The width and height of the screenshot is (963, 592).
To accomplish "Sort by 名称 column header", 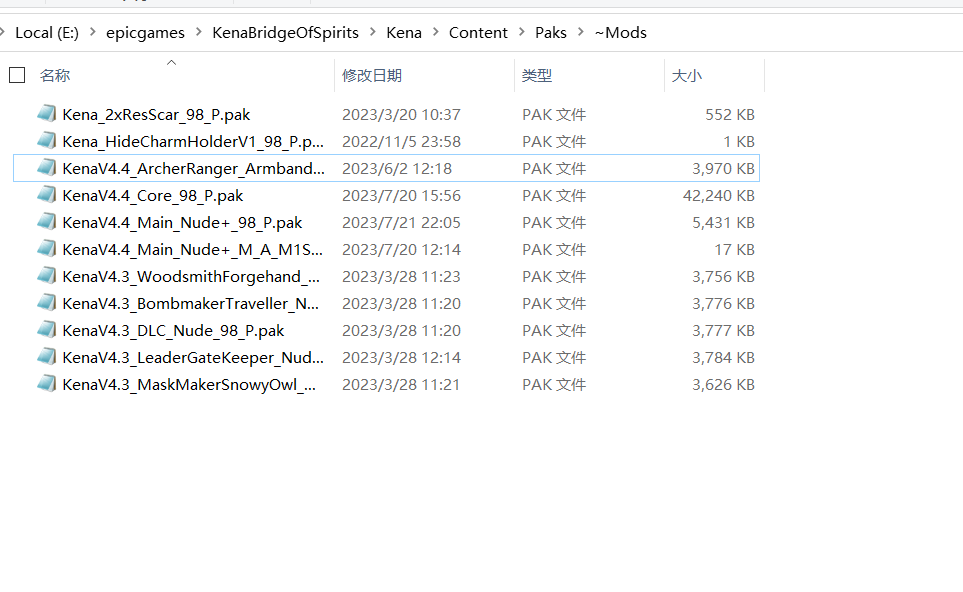I will point(55,76).
